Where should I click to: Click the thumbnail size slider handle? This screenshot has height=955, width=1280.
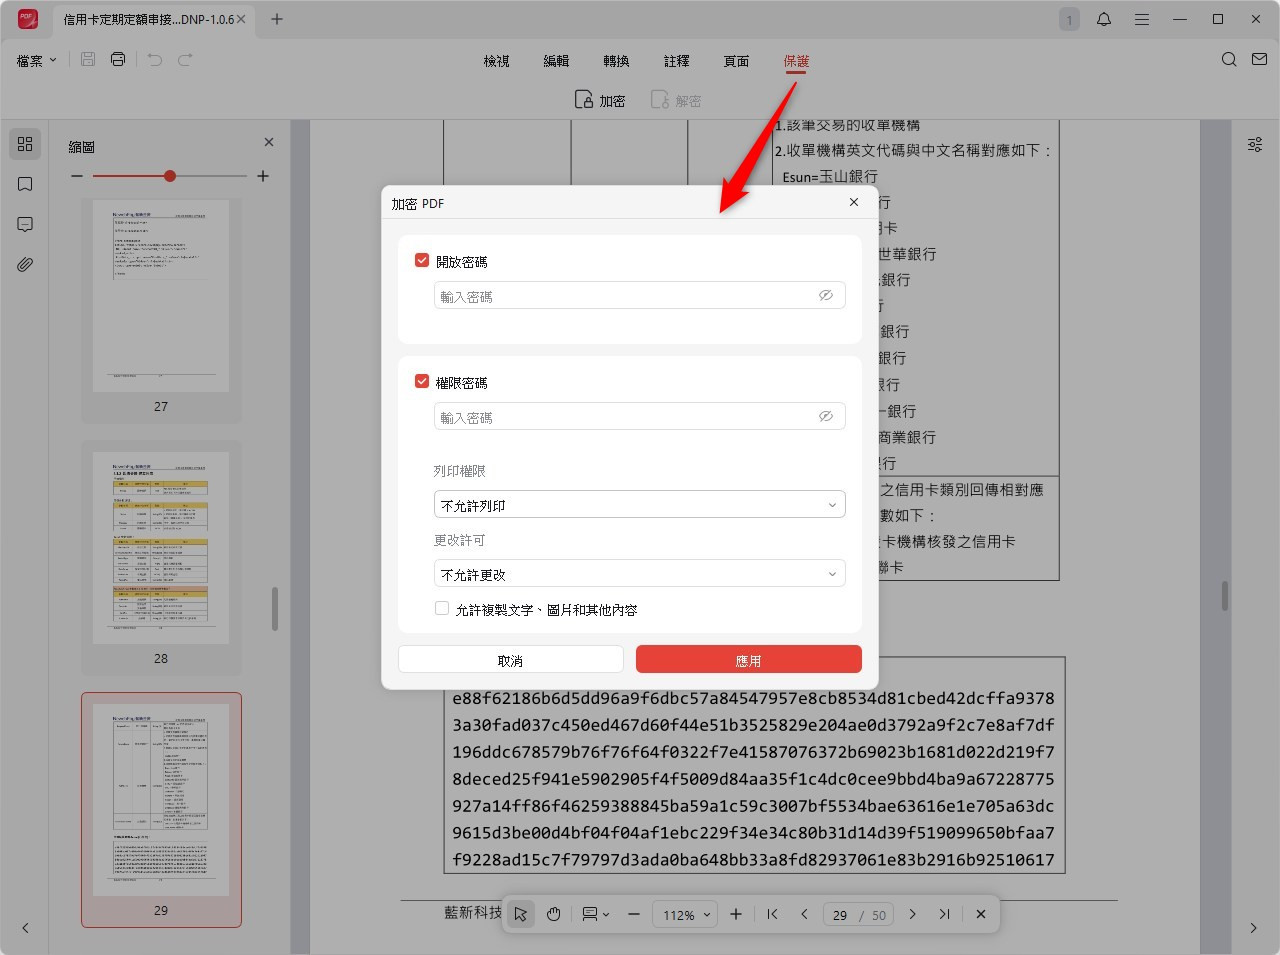[x=170, y=176]
